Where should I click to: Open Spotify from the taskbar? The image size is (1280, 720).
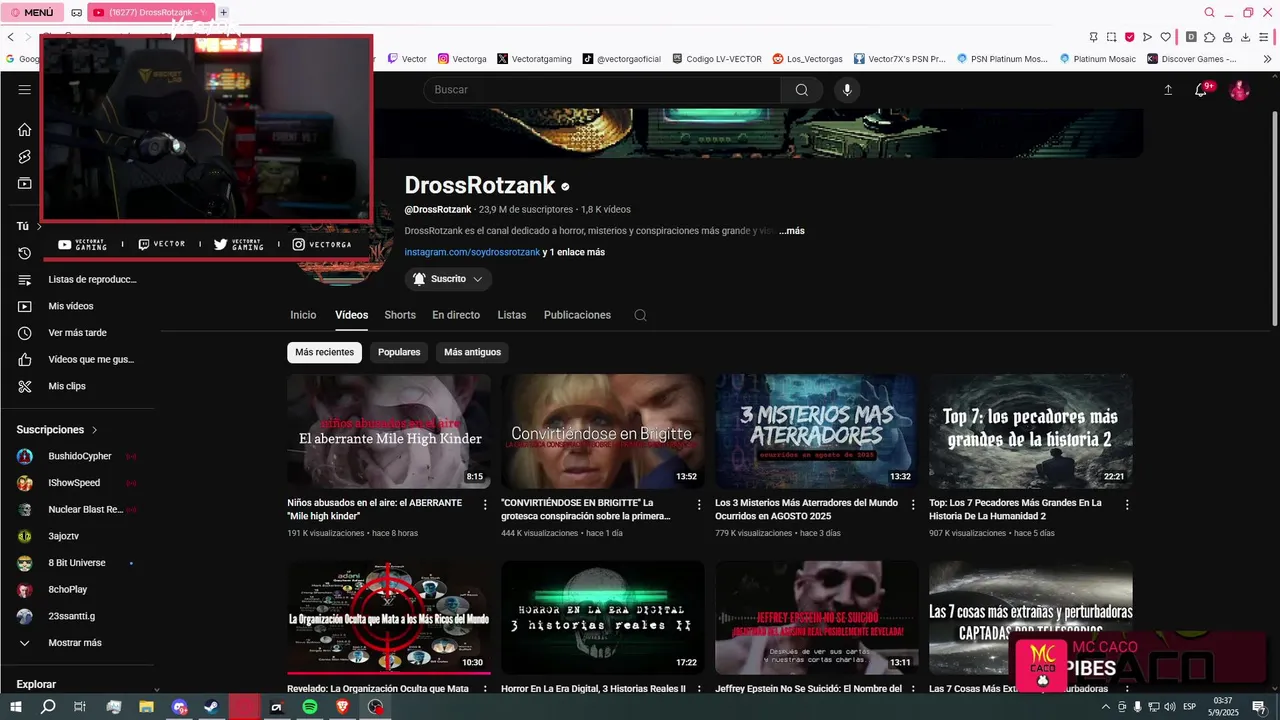[310, 707]
